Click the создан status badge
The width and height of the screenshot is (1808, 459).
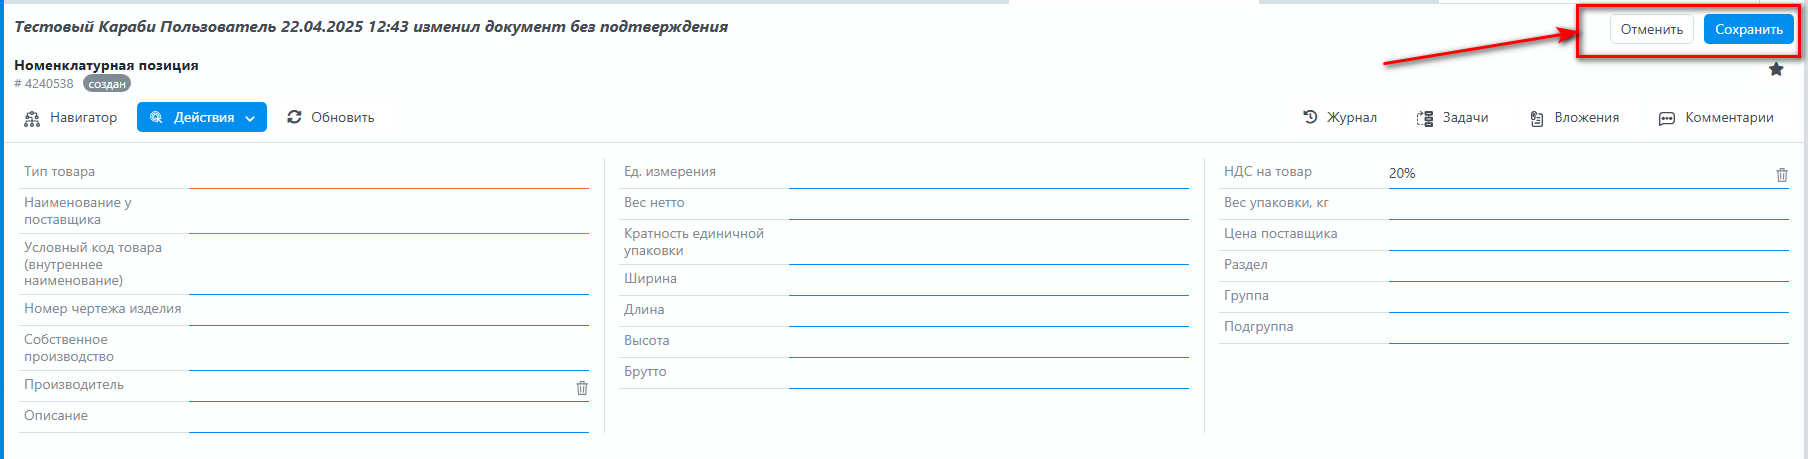[x=107, y=84]
